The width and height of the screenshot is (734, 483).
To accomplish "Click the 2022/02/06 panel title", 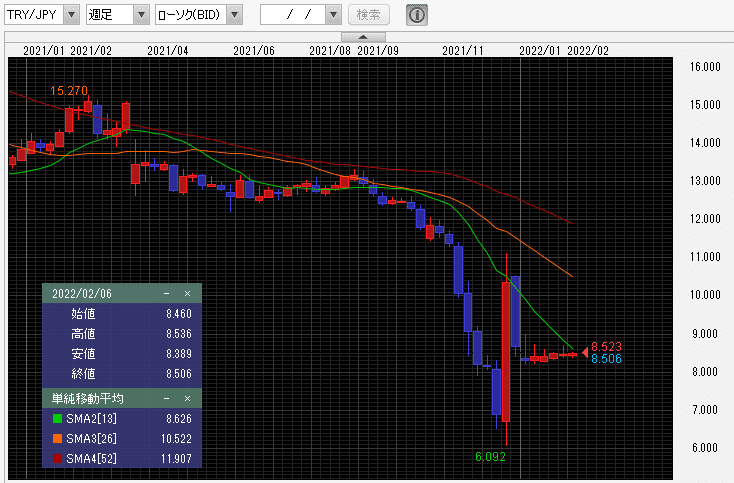I will (x=82, y=294).
